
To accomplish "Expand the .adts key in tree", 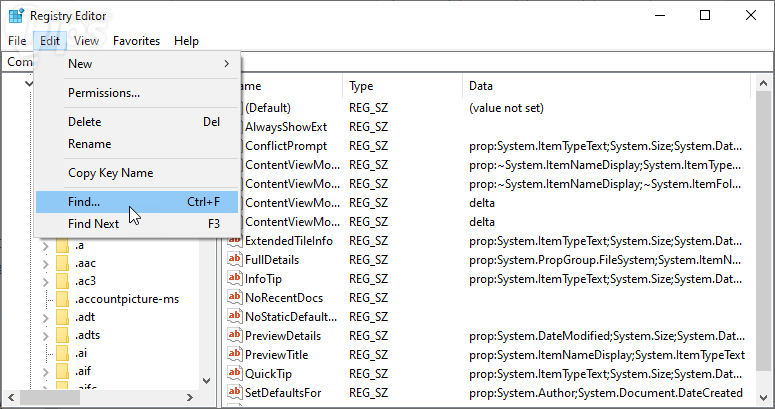I will point(44,335).
